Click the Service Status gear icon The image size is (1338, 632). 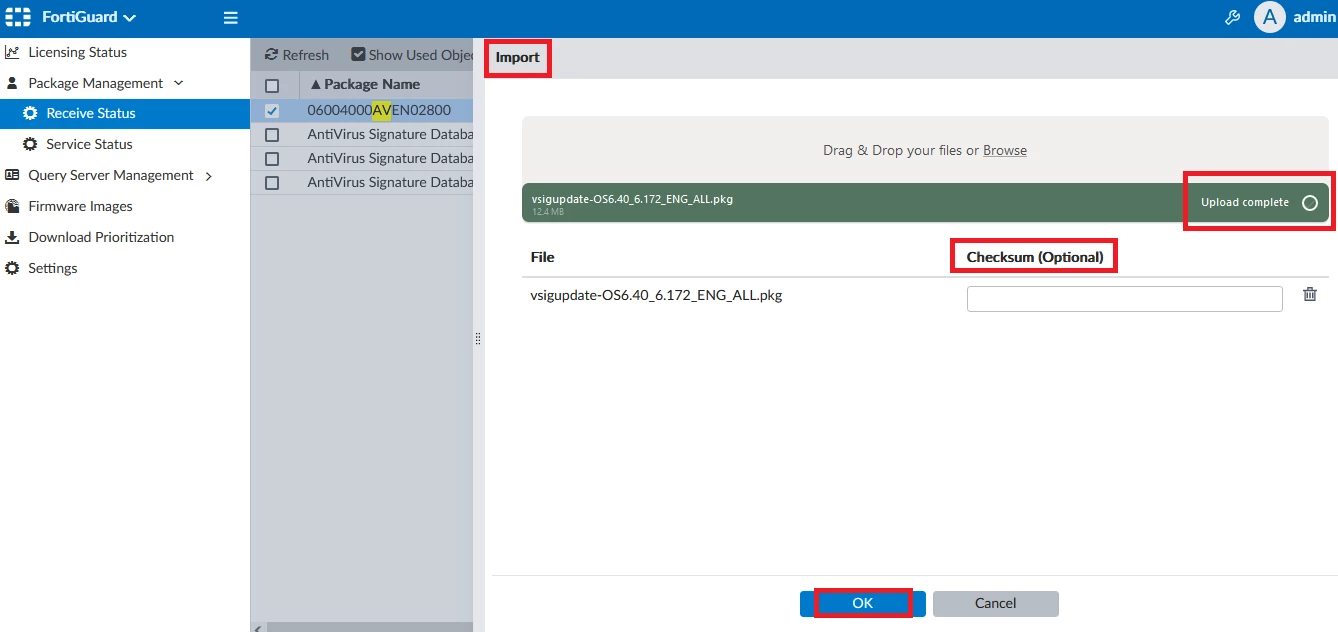coord(30,144)
